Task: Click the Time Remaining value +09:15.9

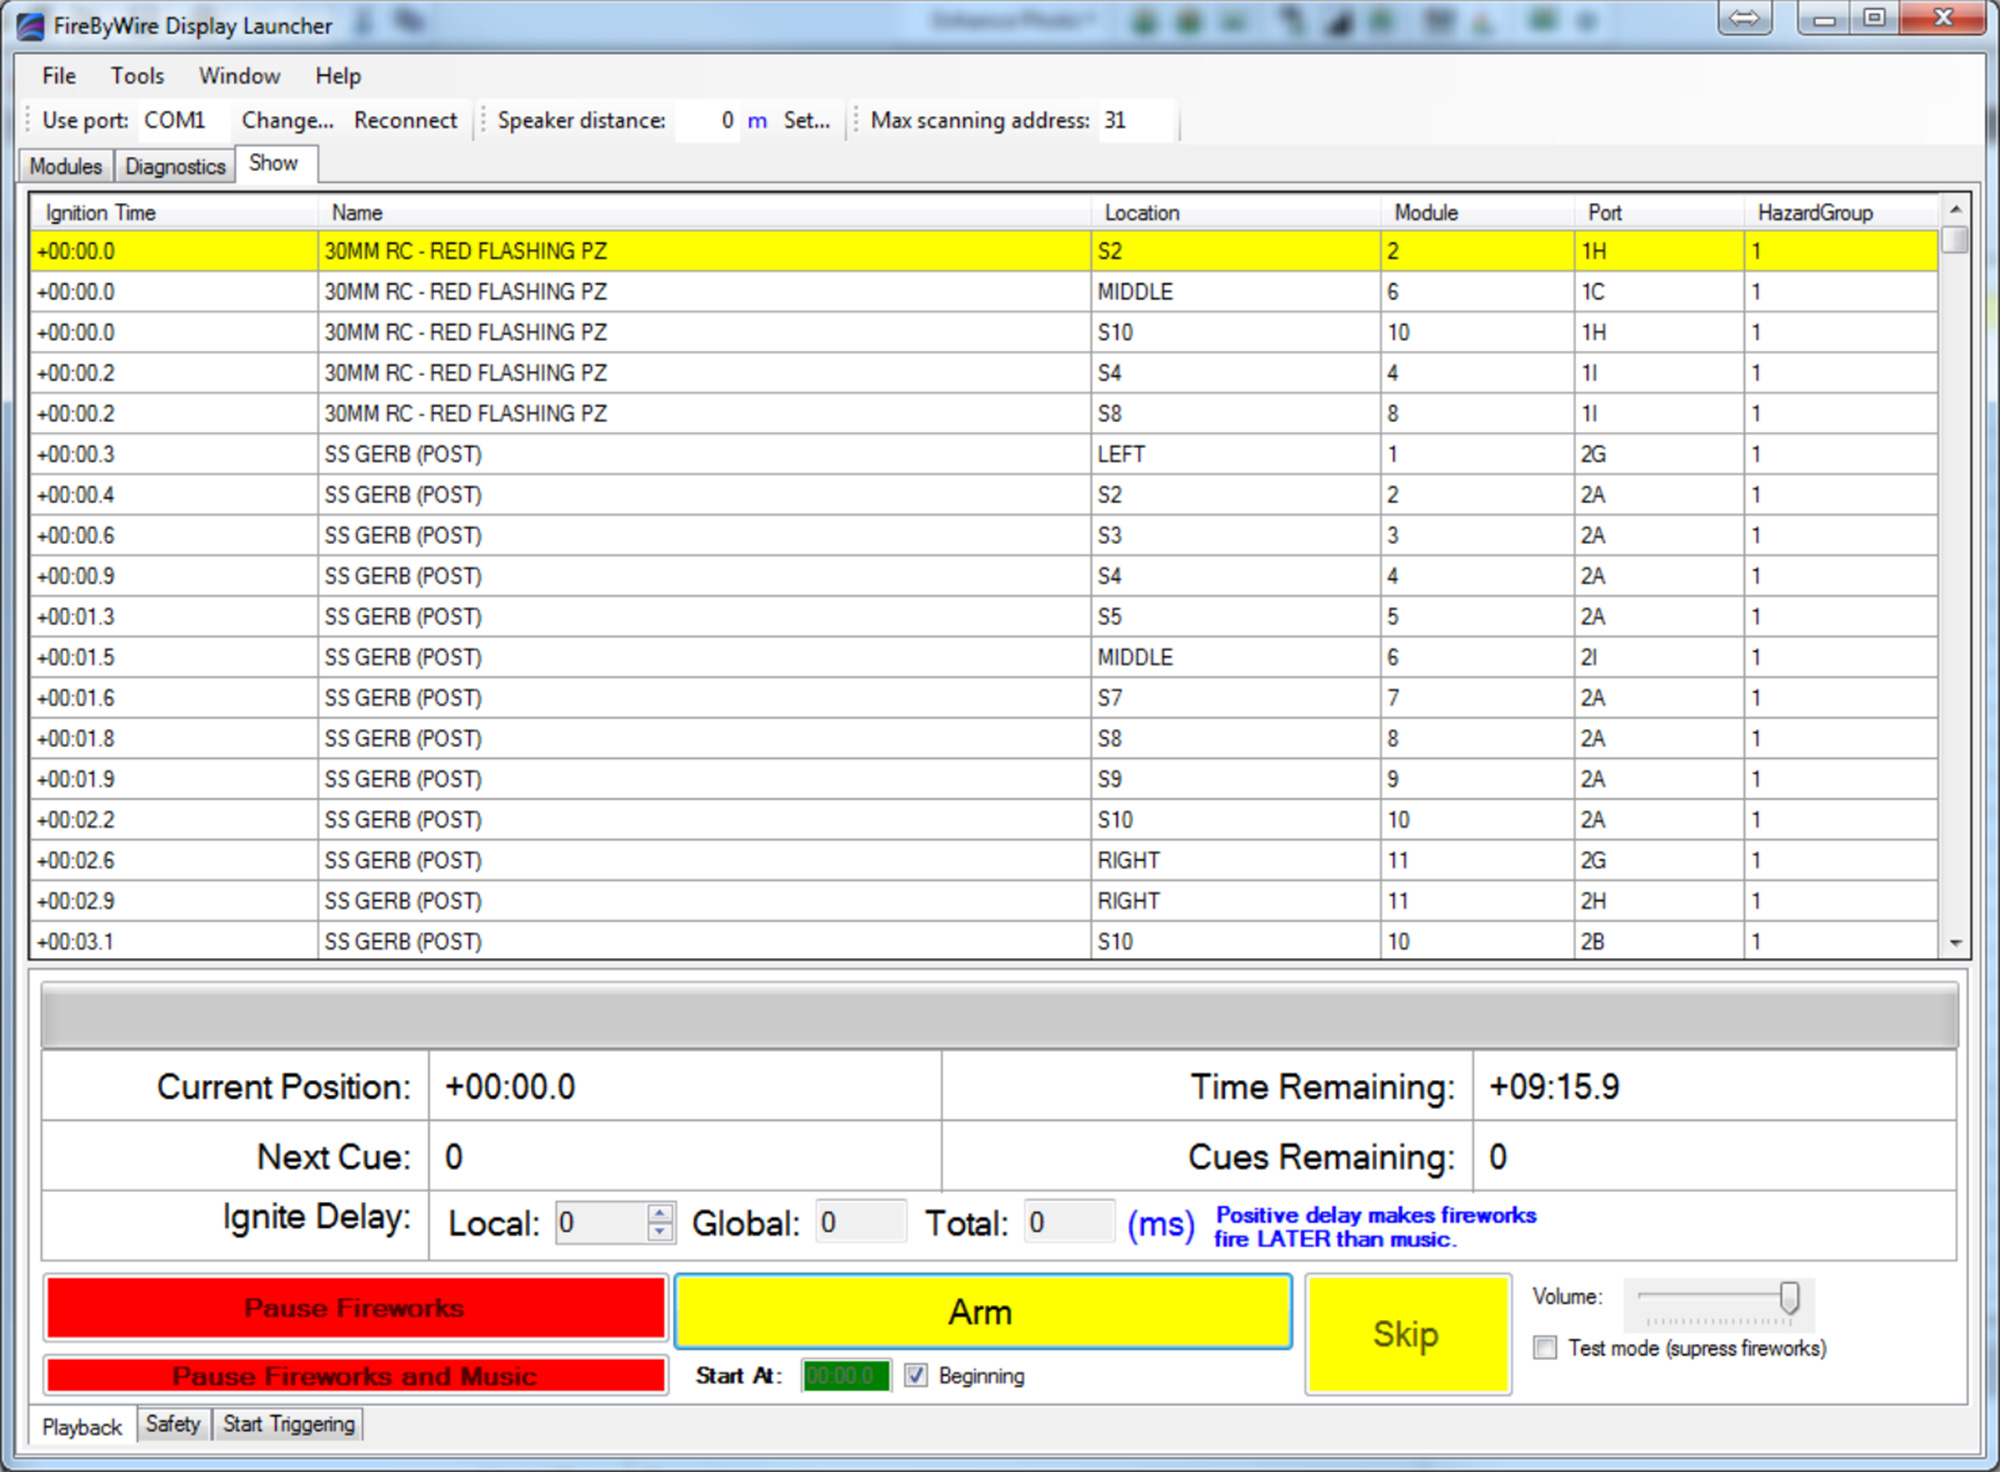Action: click(1554, 1087)
